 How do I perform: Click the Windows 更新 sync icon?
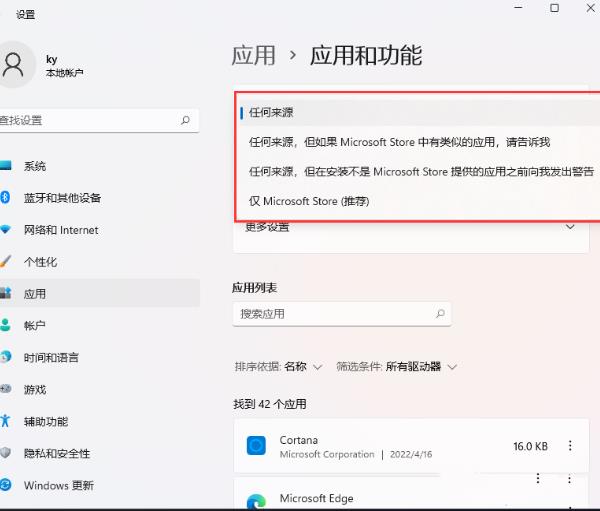tap(5, 485)
